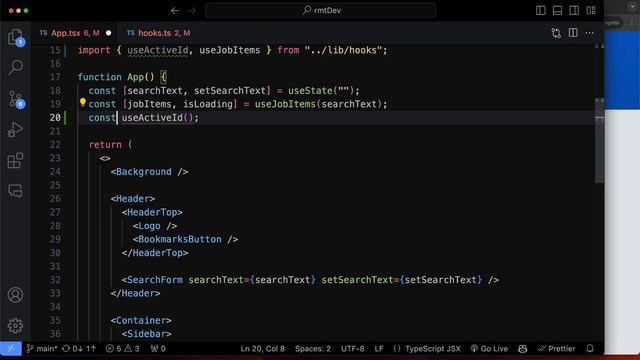The image size is (640, 360).
Task: Go forward in navigation history
Action: [x=192, y=11]
